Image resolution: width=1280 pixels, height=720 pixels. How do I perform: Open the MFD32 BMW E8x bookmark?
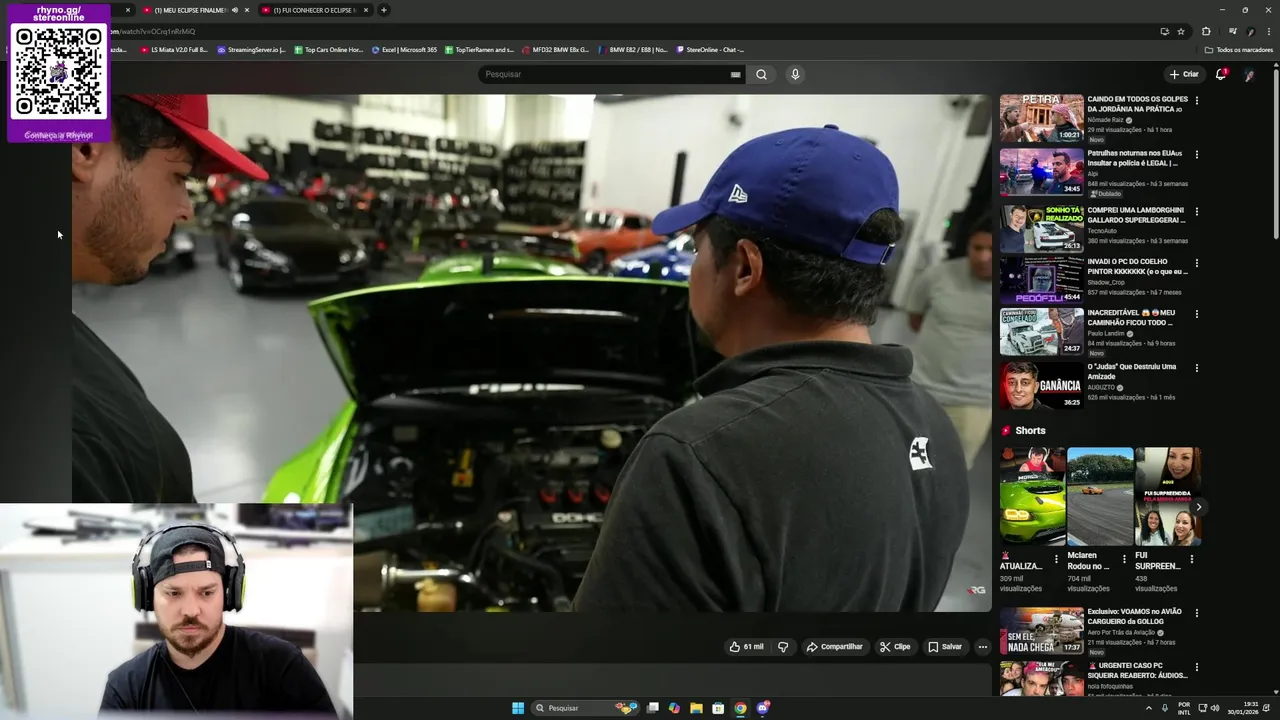tap(556, 50)
